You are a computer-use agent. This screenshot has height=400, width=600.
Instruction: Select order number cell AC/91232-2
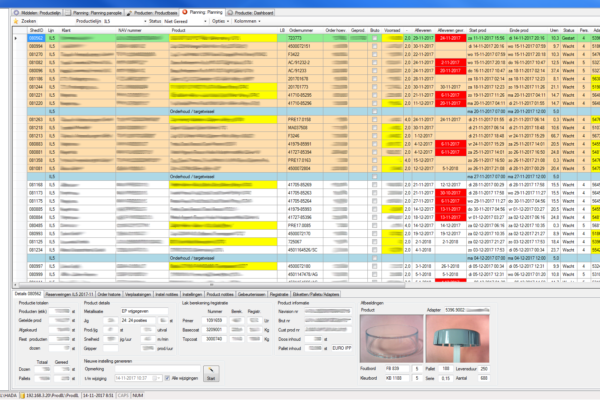pos(305,62)
